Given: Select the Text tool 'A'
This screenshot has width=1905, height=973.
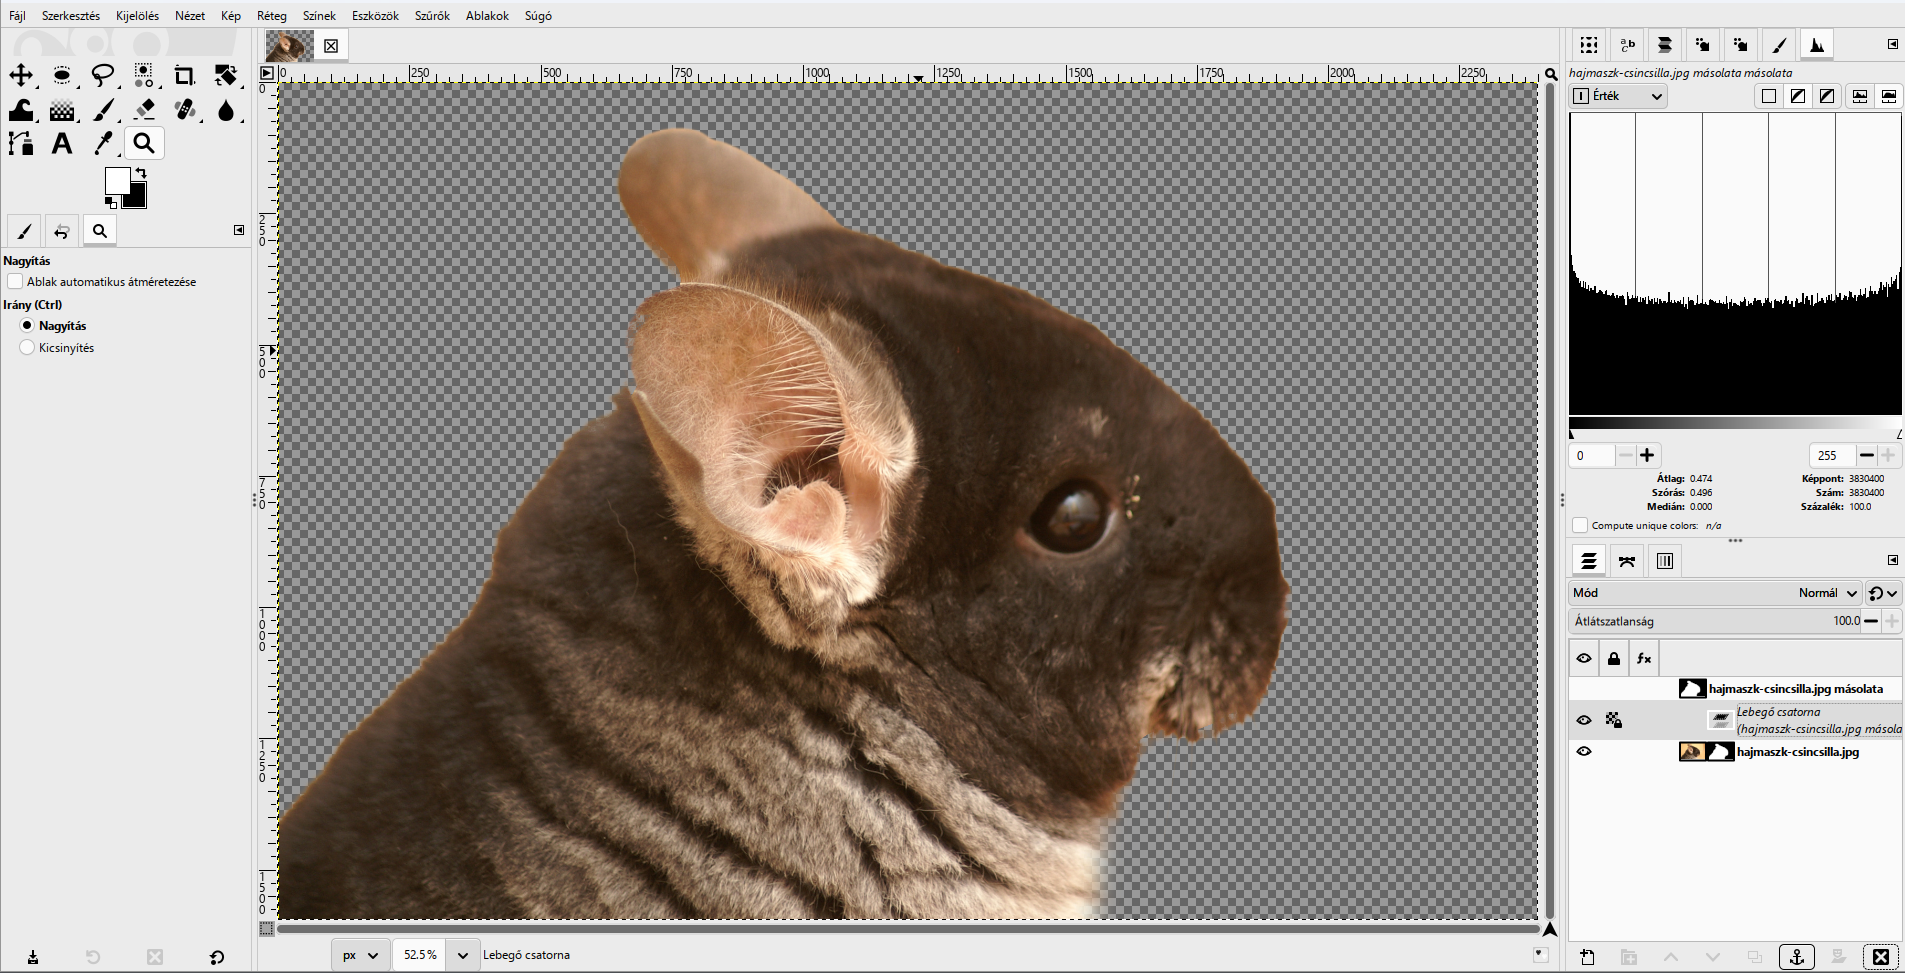Looking at the screenshot, I should click(62, 144).
